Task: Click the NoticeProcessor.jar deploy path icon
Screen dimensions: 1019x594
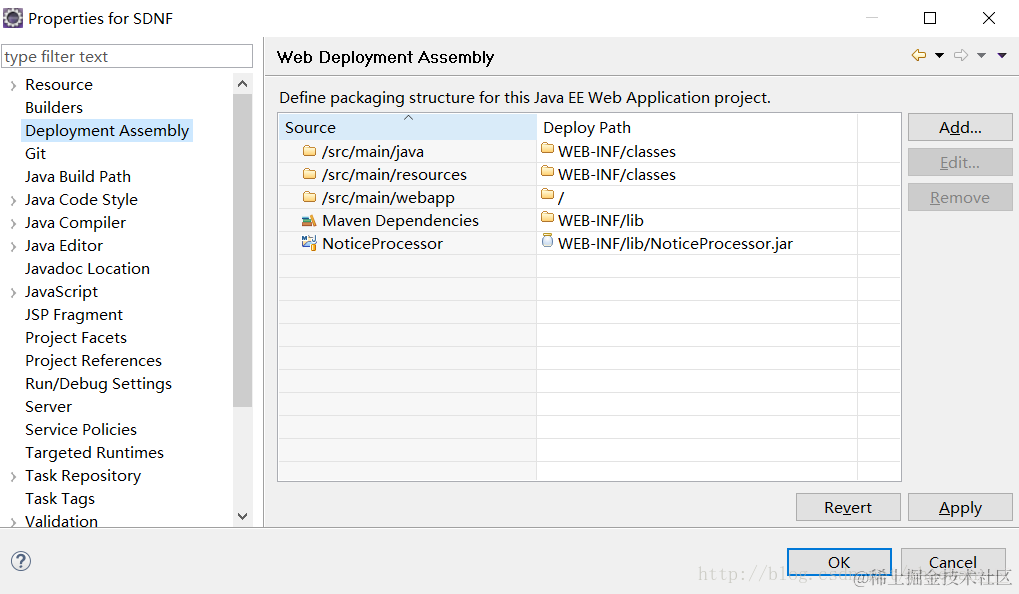Action: (547, 241)
